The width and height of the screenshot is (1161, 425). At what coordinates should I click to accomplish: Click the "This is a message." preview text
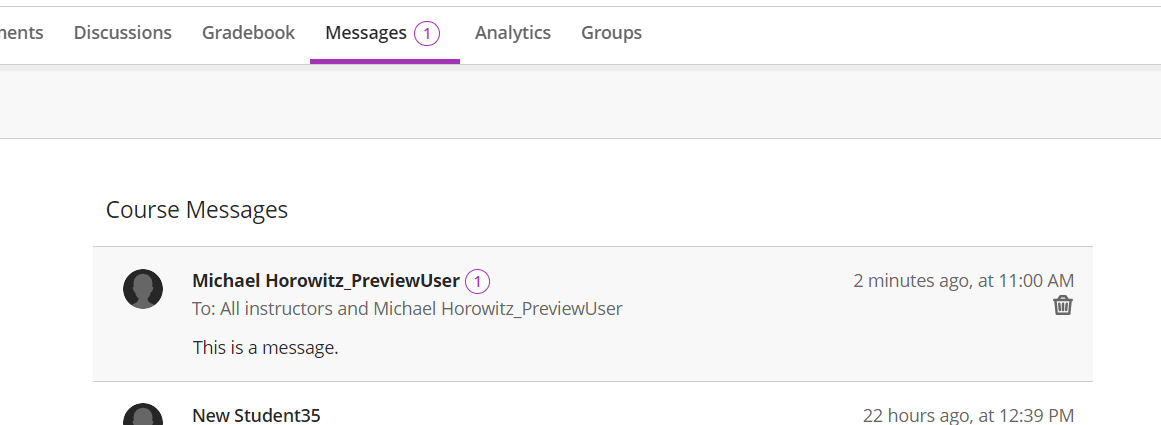(x=266, y=349)
